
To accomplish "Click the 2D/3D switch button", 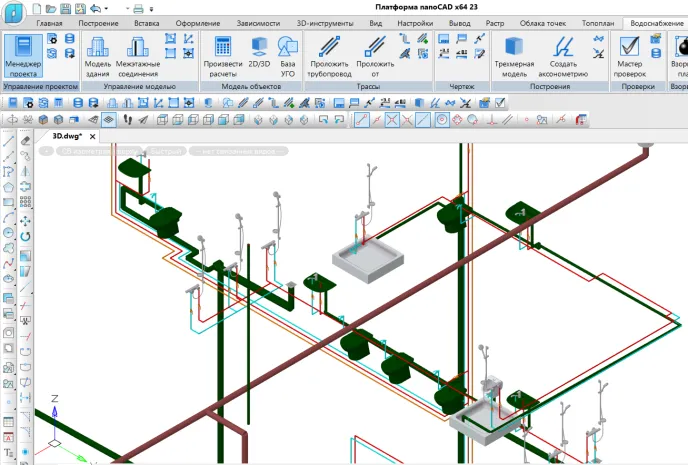I will (259, 56).
